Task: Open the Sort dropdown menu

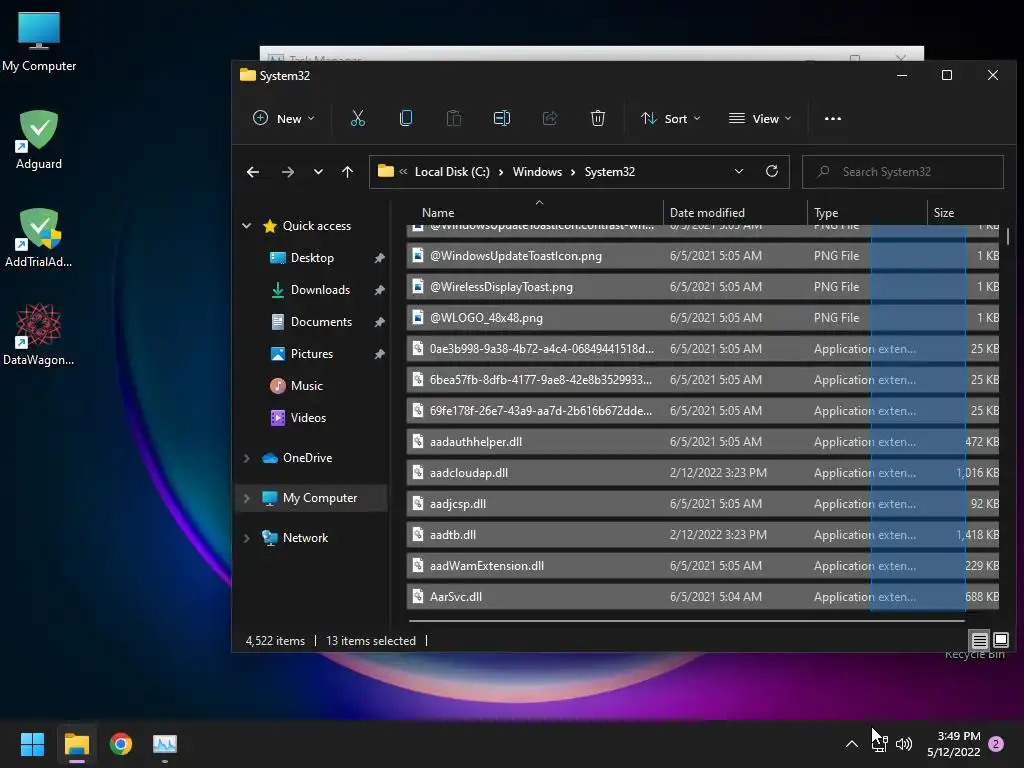Action: (671, 118)
